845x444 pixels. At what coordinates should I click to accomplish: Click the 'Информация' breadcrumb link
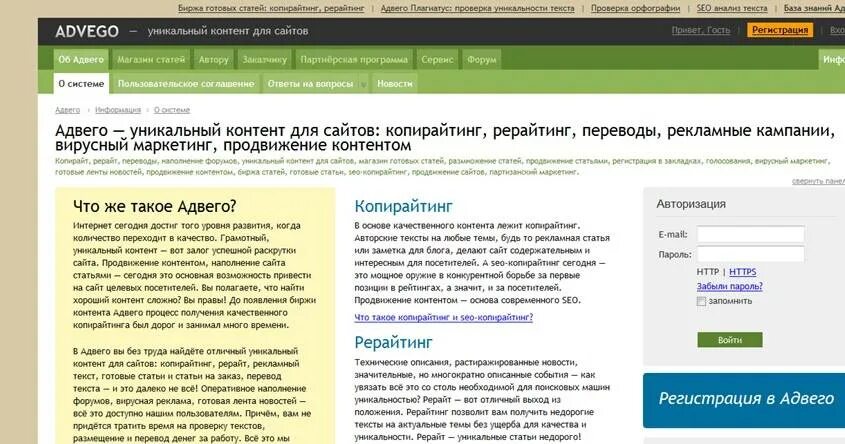[118, 110]
